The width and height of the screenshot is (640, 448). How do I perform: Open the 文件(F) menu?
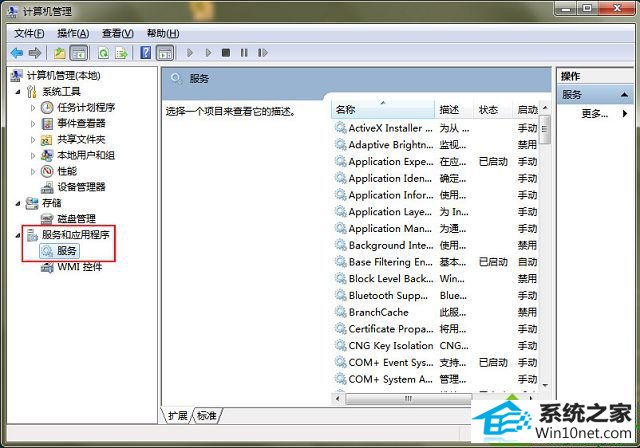coord(29,33)
